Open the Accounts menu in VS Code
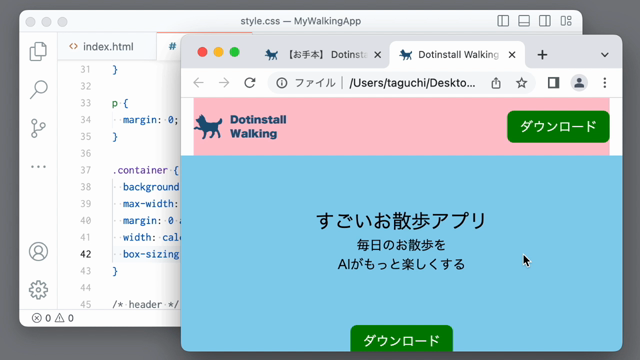This screenshot has width=640, height=360. point(38,251)
